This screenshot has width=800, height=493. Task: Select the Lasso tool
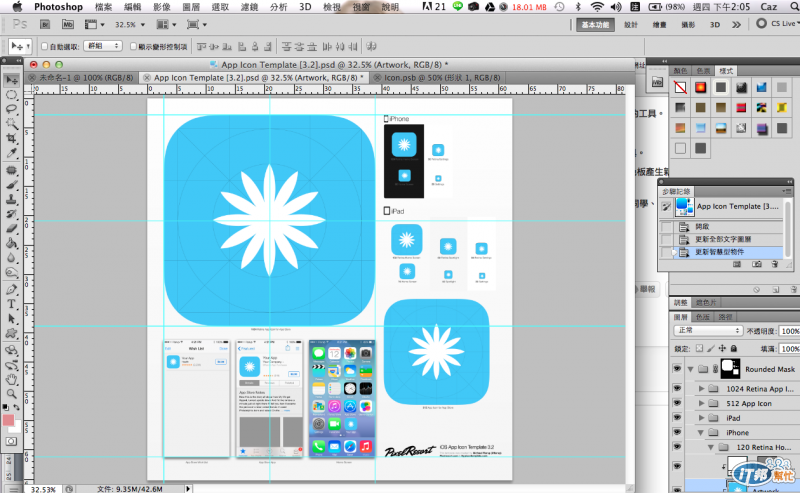tap(11, 109)
